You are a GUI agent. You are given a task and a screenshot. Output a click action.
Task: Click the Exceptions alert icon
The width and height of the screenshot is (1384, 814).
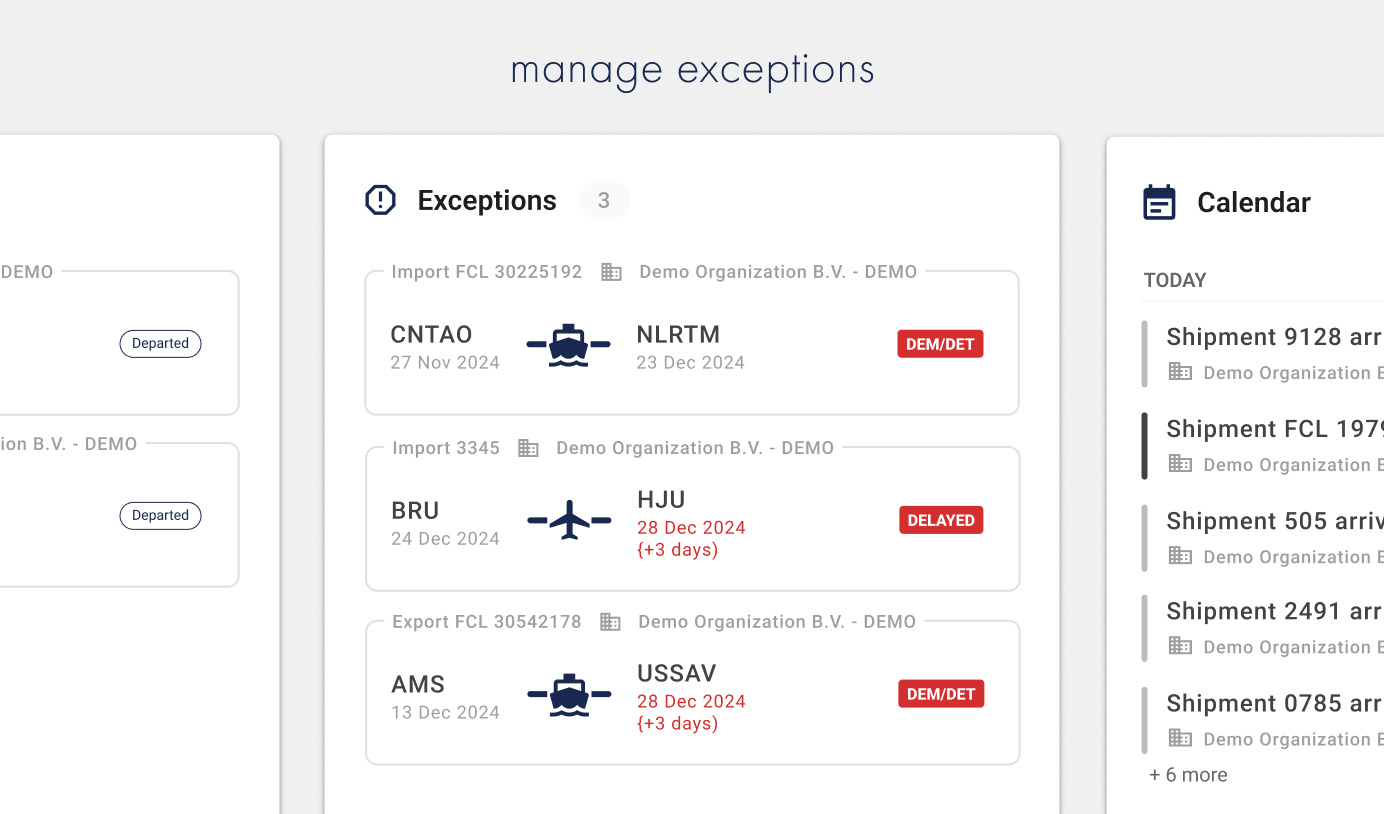[380, 200]
